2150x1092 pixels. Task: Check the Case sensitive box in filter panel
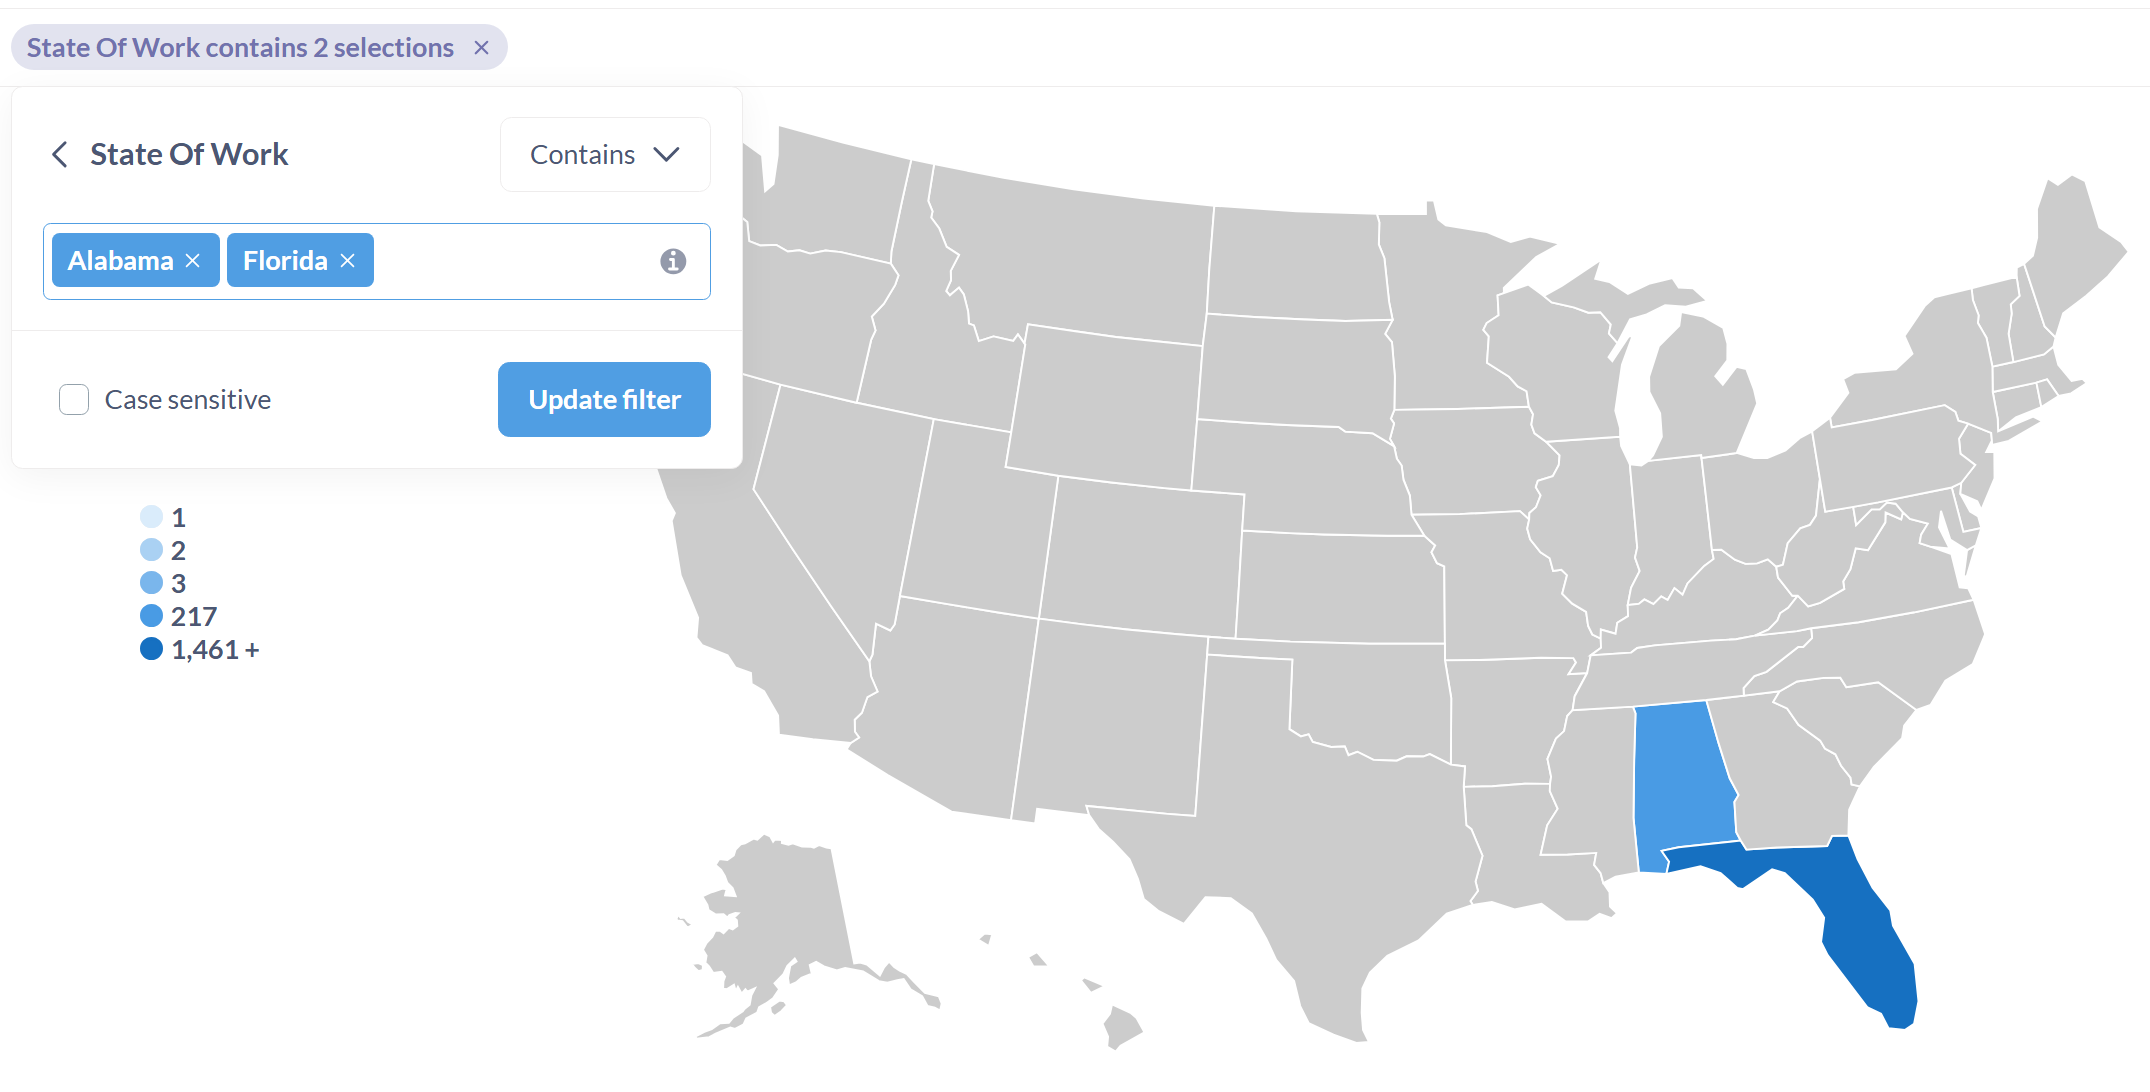click(74, 399)
